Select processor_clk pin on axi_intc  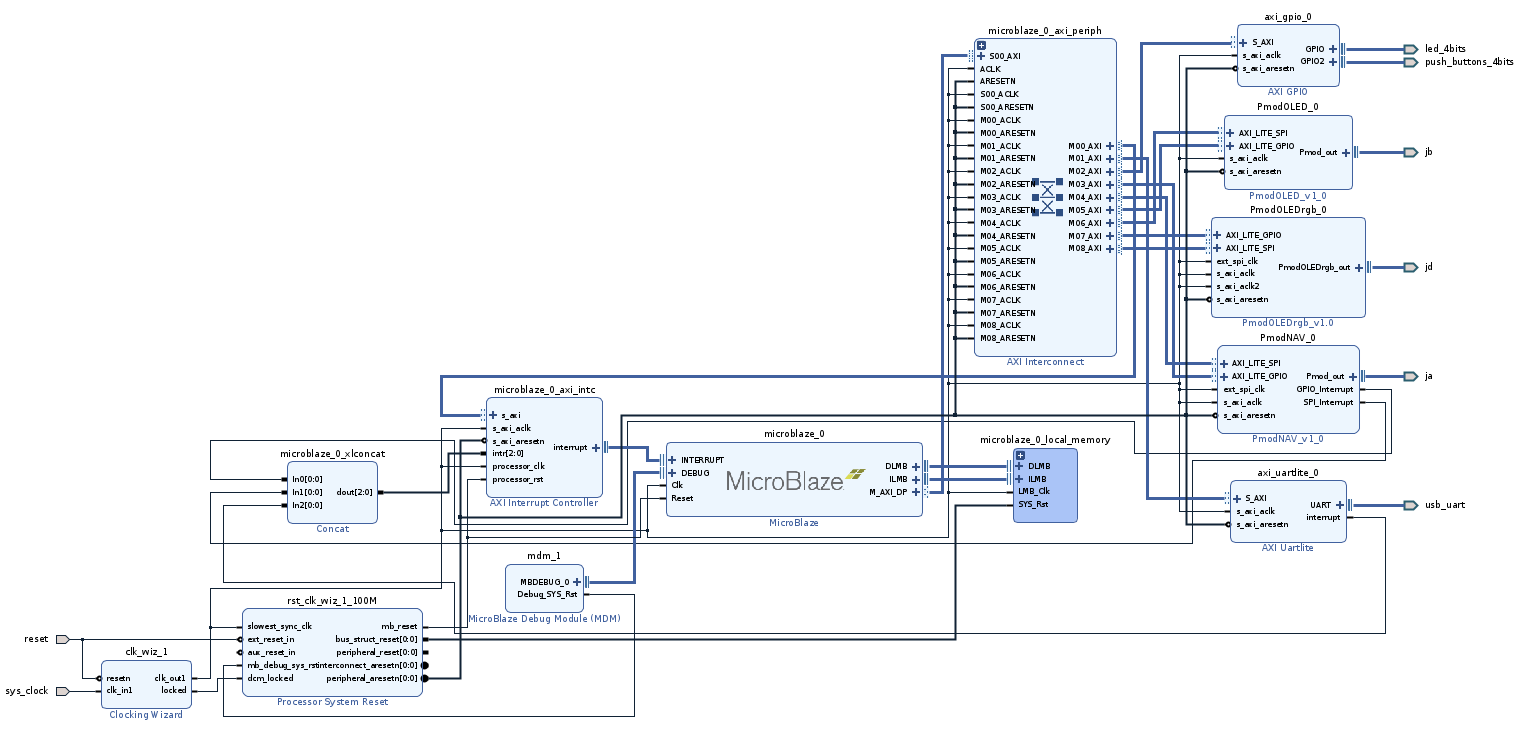tap(518, 466)
